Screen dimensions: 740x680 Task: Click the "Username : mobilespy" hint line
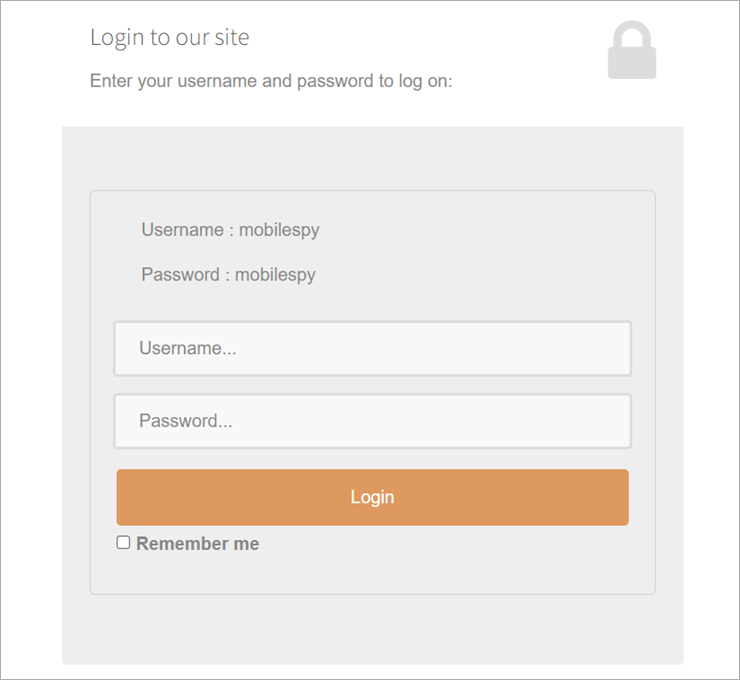pyautogui.click(x=230, y=230)
